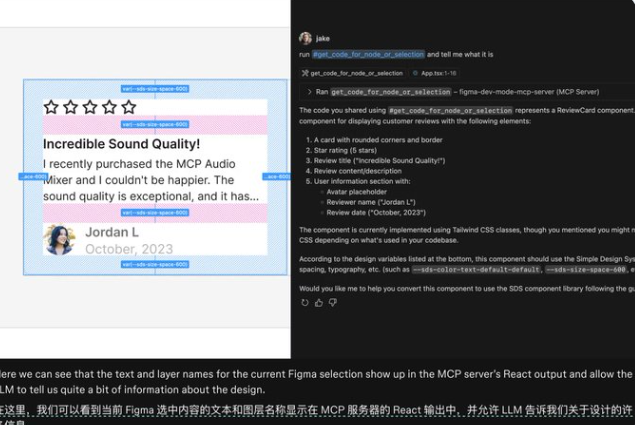Select the right edge spacing variable label
The width and height of the screenshot is (635, 425).
click(x=277, y=176)
